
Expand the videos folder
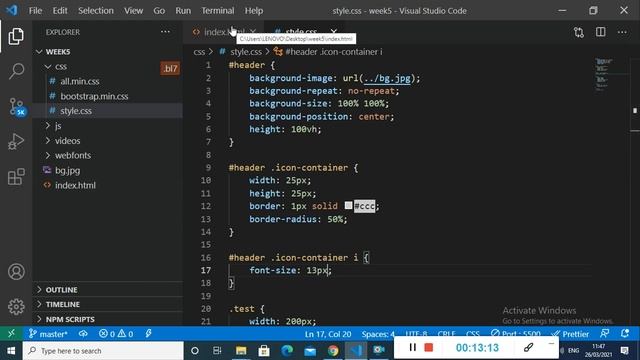point(48,140)
